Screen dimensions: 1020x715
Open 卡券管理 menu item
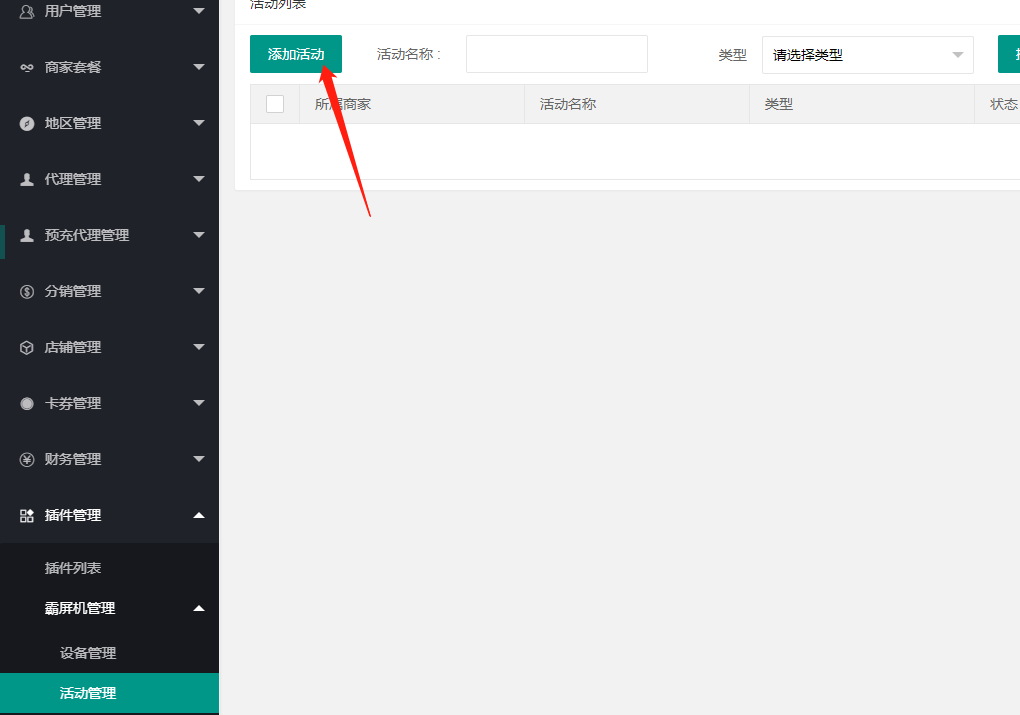pos(109,403)
